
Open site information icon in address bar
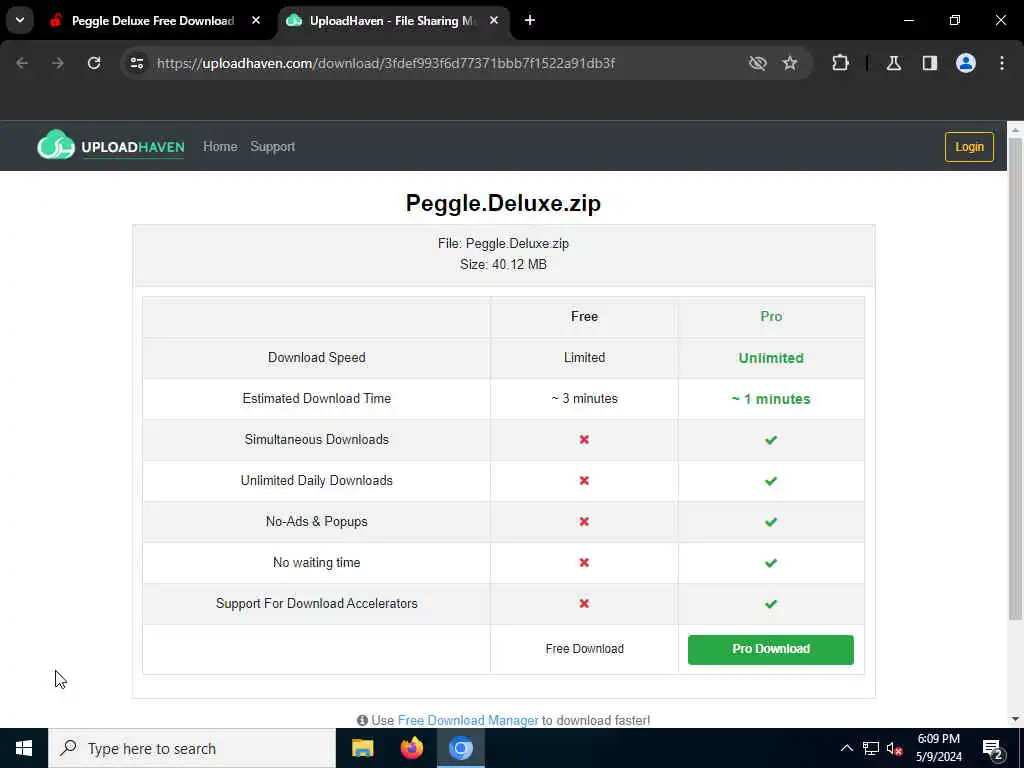[x=136, y=63]
